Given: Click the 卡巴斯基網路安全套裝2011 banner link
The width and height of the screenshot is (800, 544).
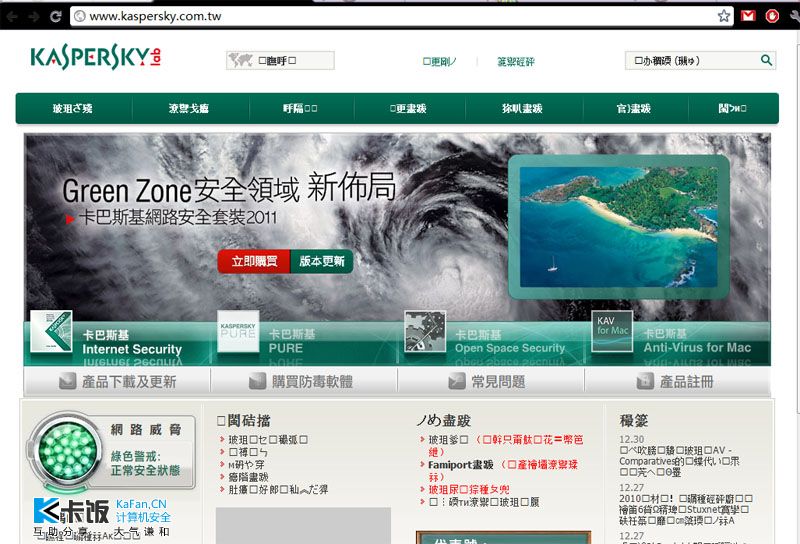Looking at the screenshot, I should click(178, 218).
